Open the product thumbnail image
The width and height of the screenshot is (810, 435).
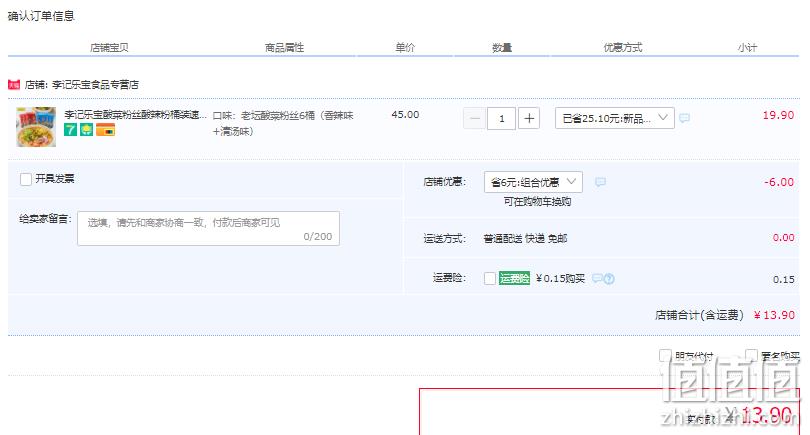point(36,127)
